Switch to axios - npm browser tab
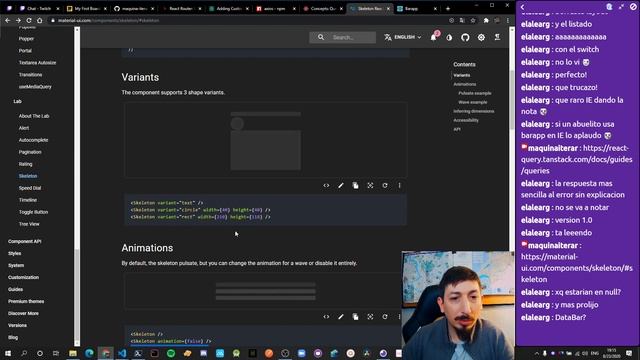Screen dimensions: 640x360 point(276,8)
